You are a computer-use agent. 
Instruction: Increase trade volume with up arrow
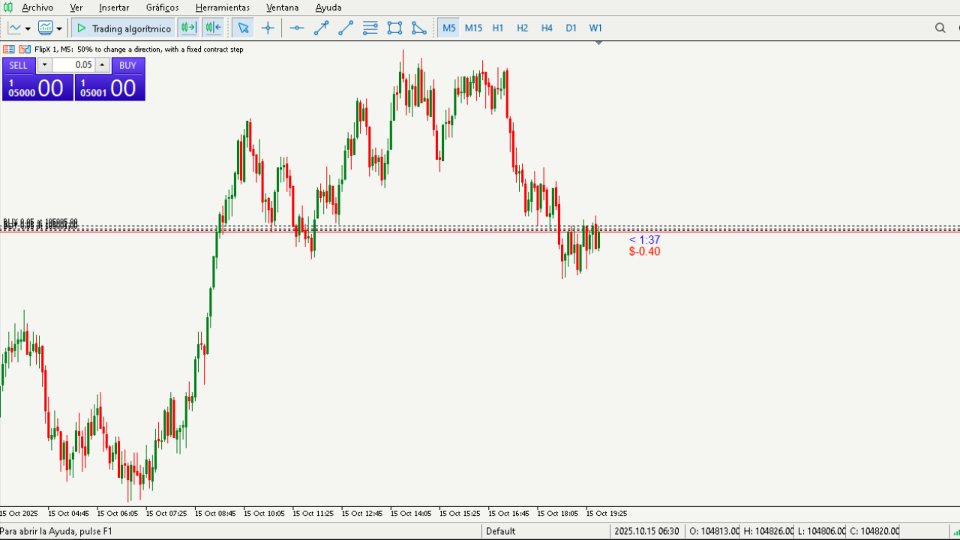[x=102, y=65]
